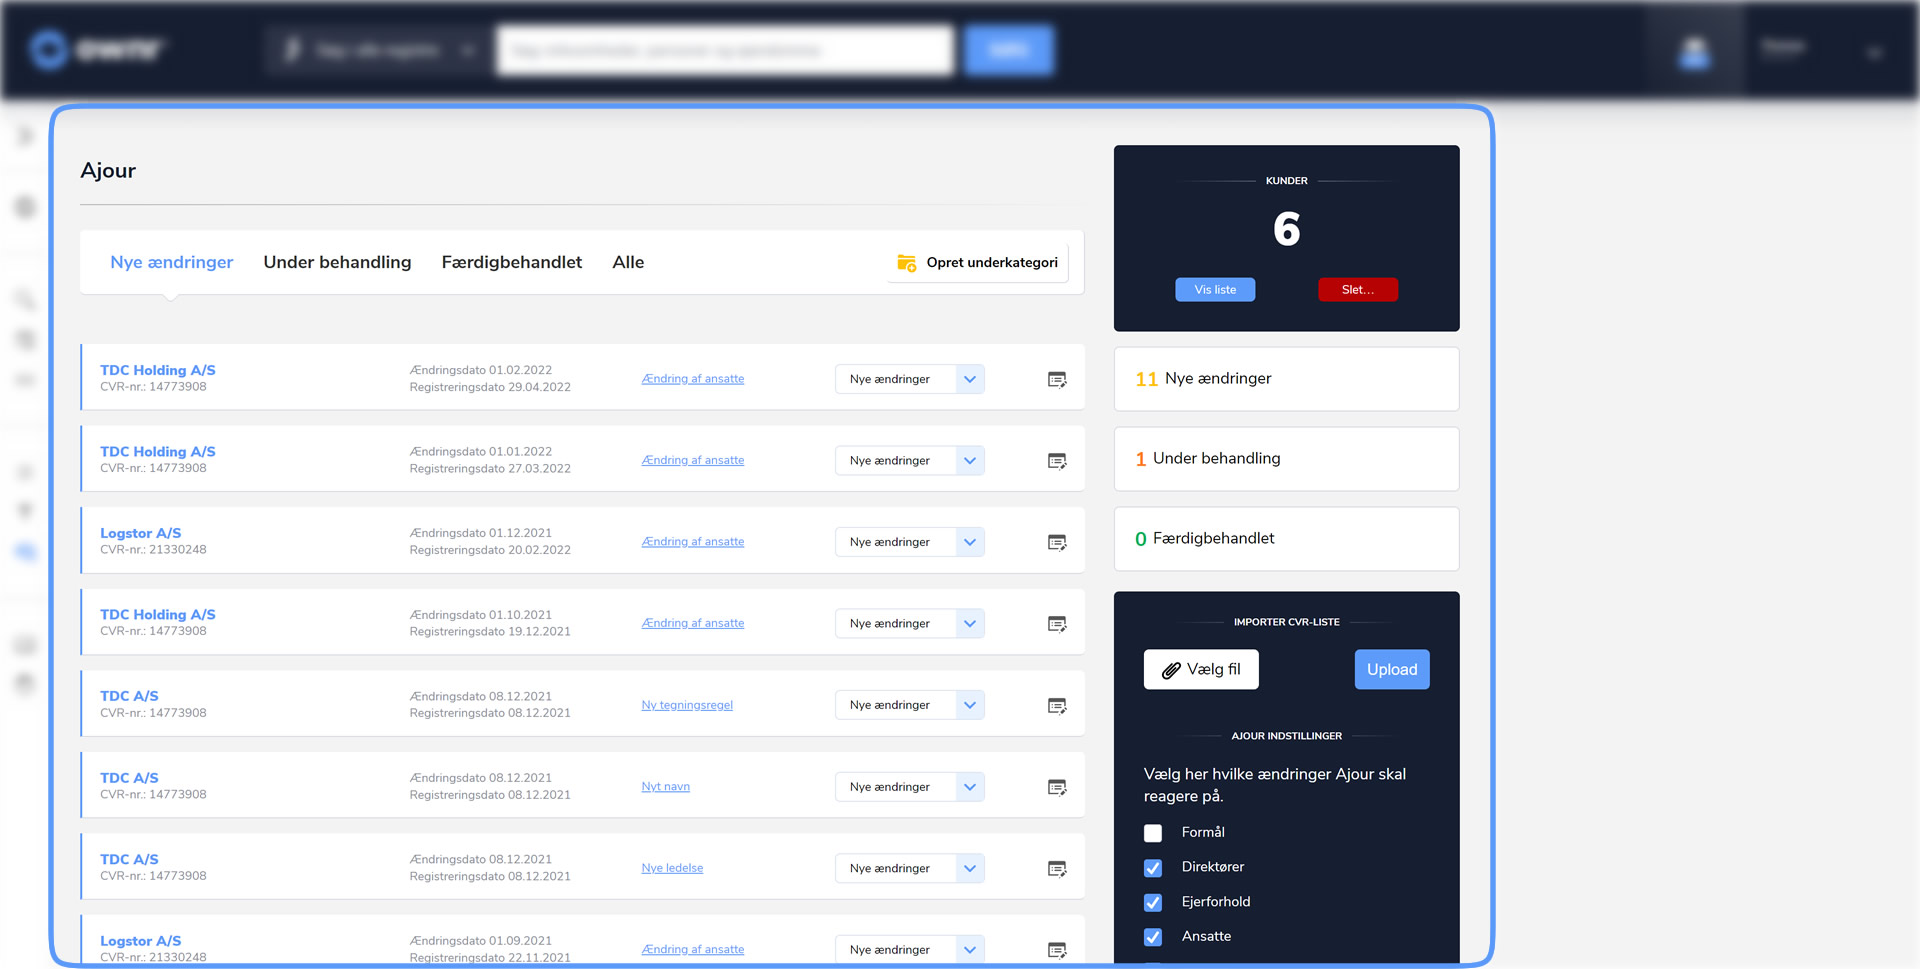This screenshot has width=1920, height=969.
Task: Open note icon for Logstor A/S 01.12.2021 row
Action: click(1057, 542)
